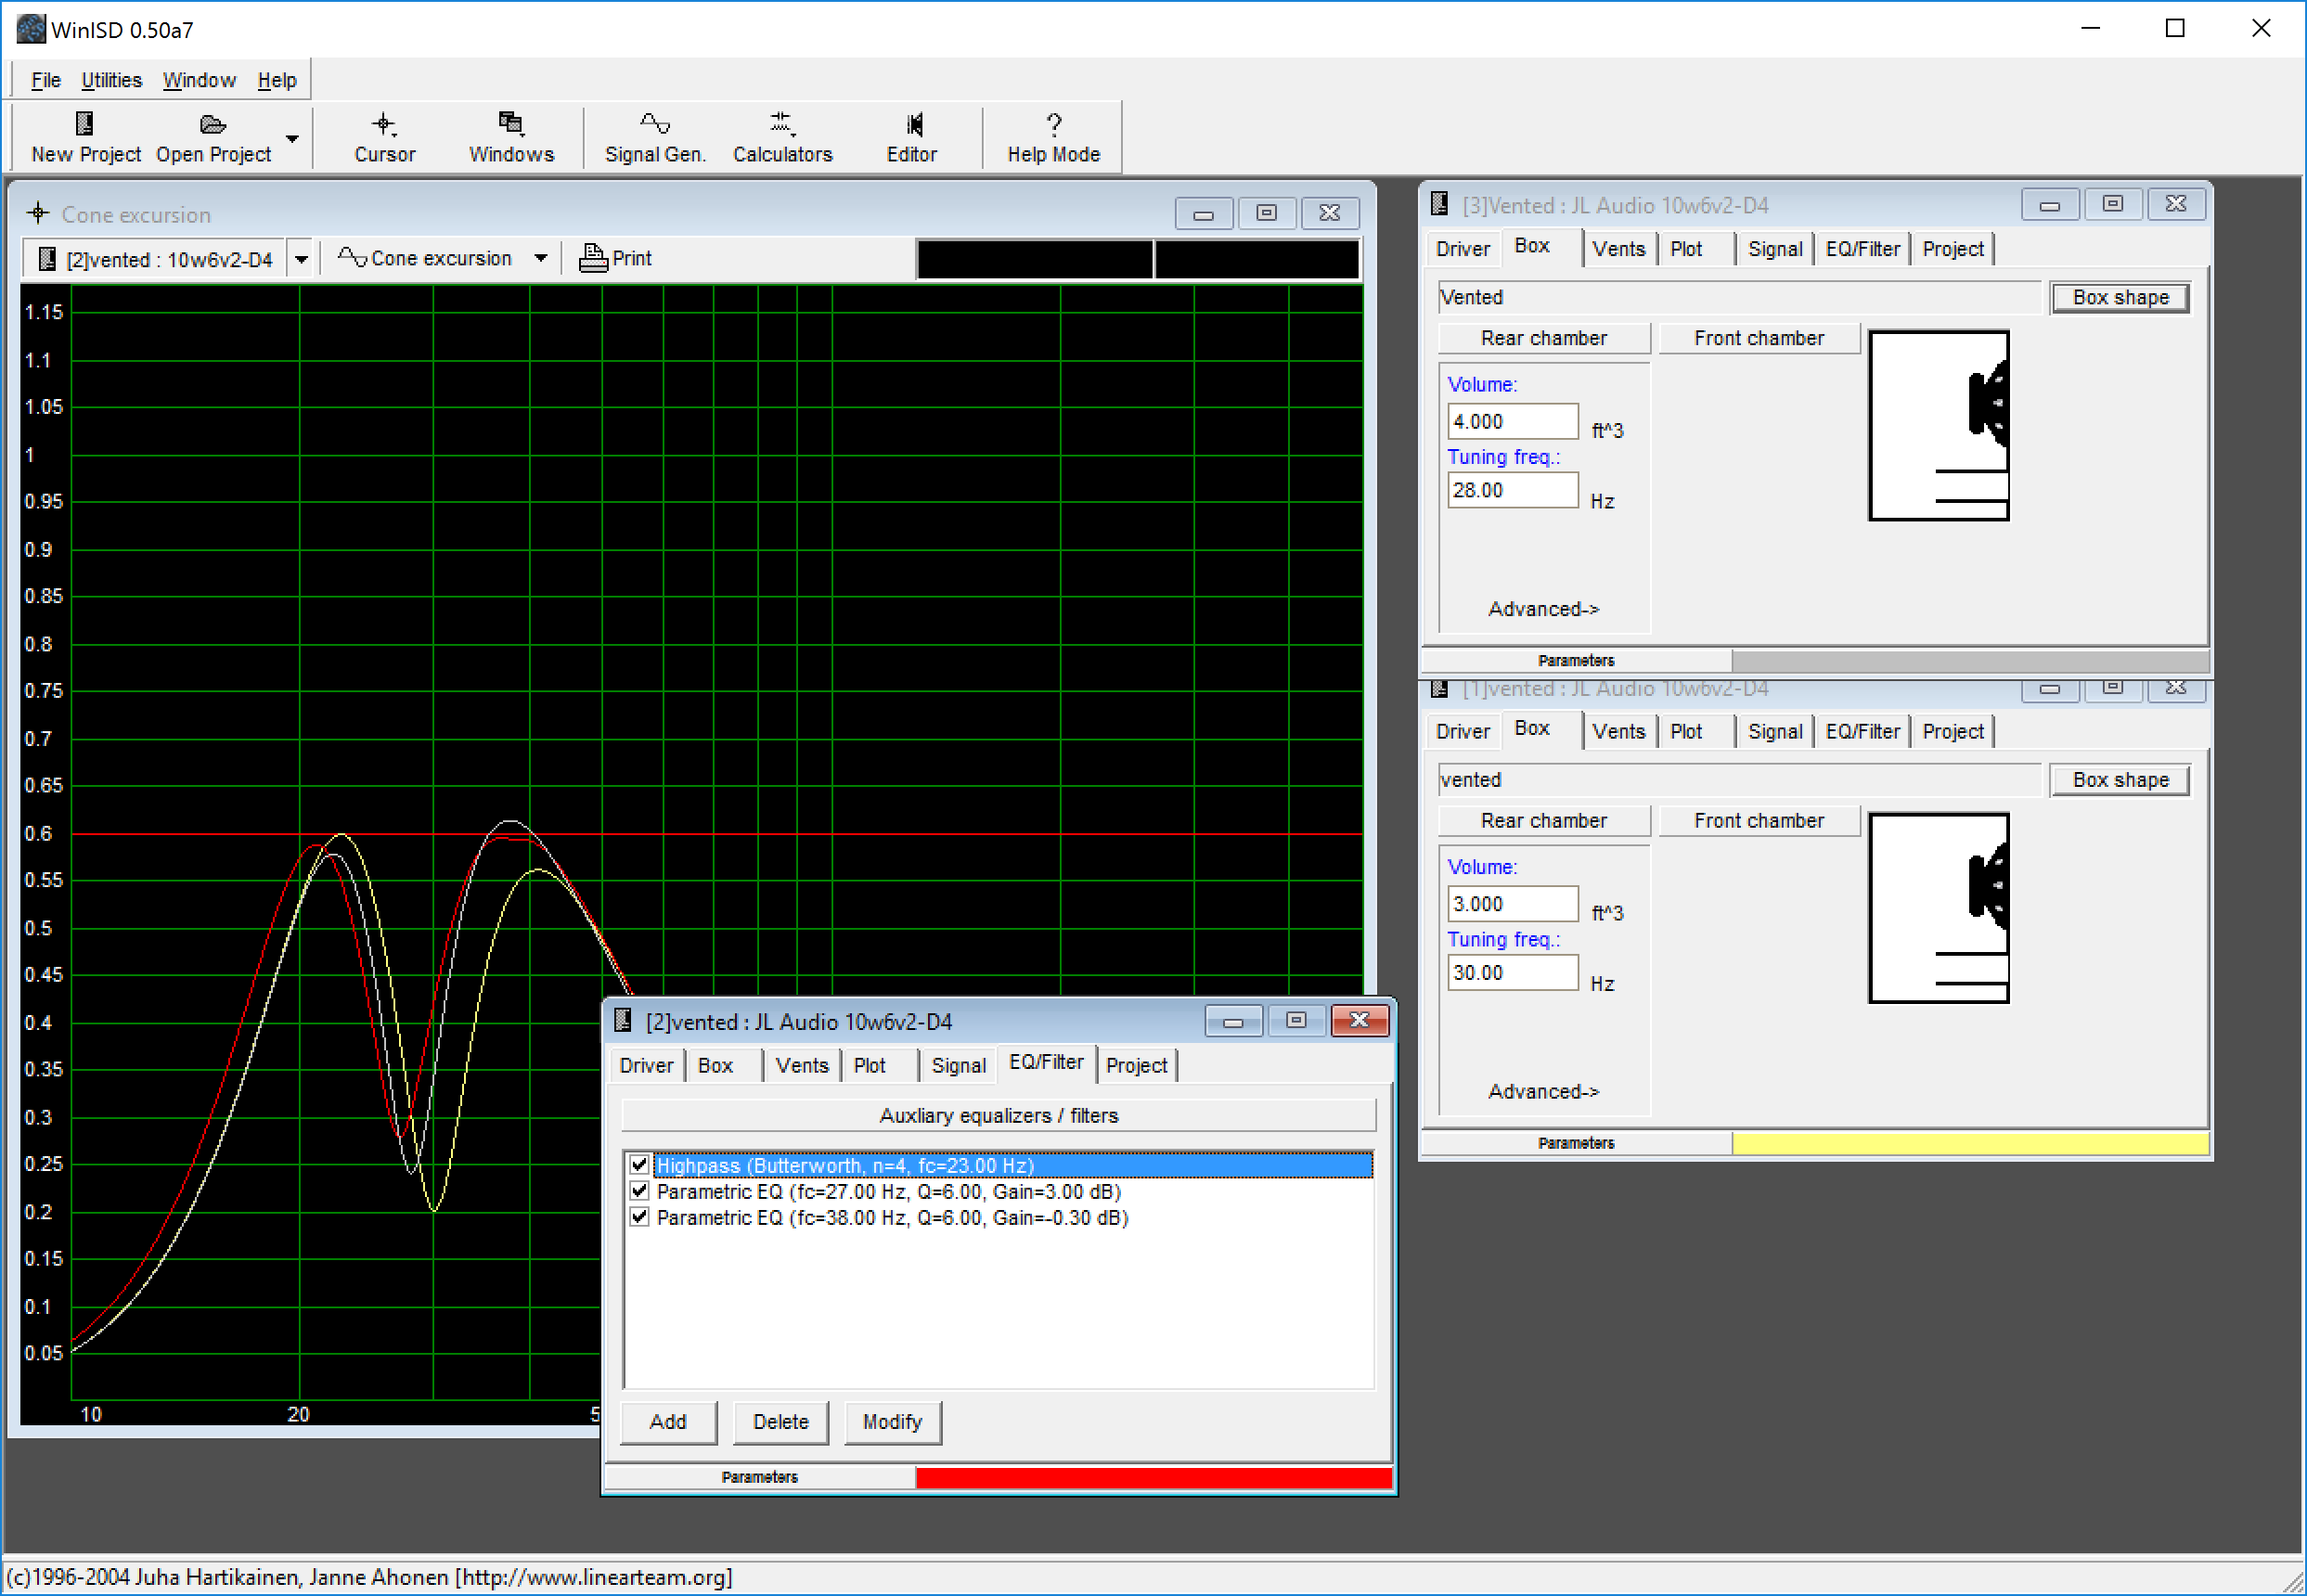
Task: Switch to Vents tab in [3]Vented window
Action: (1618, 249)
